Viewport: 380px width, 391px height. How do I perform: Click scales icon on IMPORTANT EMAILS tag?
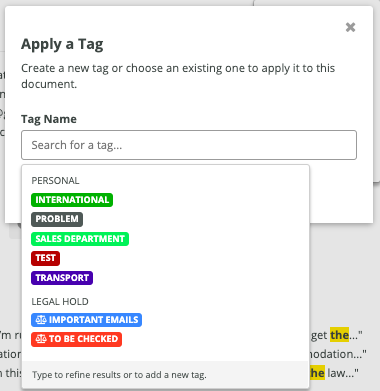(x=41, y=320)
